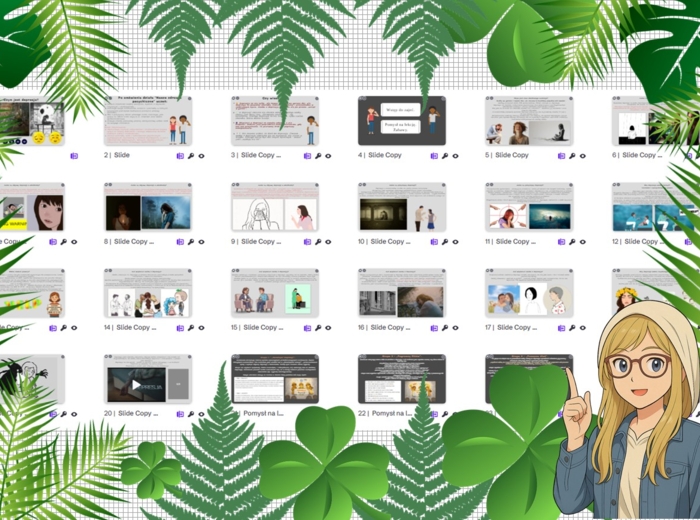Screen dimensions: 700x520
Task: Toggle the eye visibility icon for slide 8
Action: 201,242
